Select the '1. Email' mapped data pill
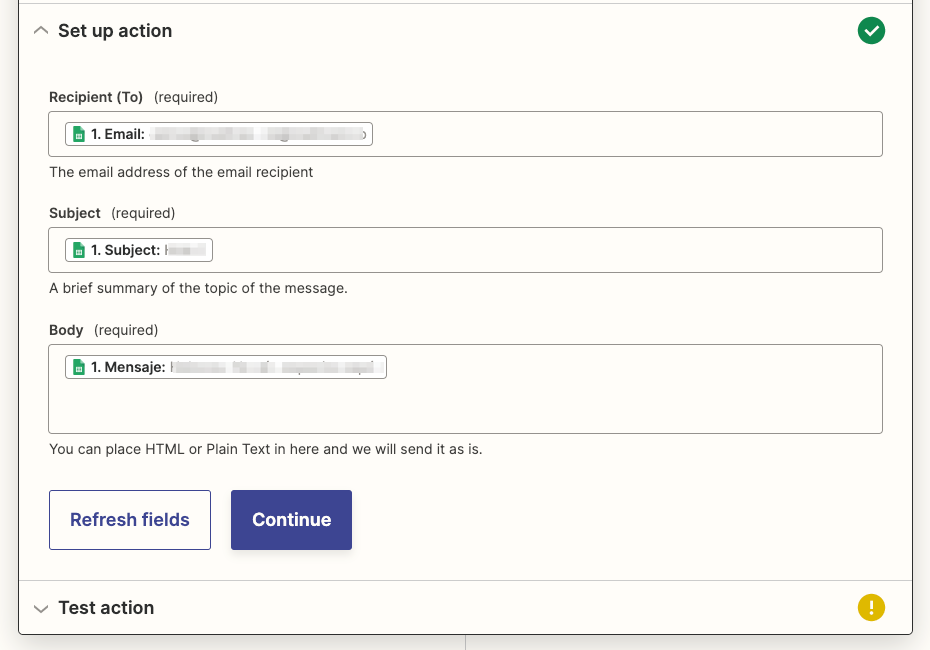The image size is (930, 650). point(219,134)
